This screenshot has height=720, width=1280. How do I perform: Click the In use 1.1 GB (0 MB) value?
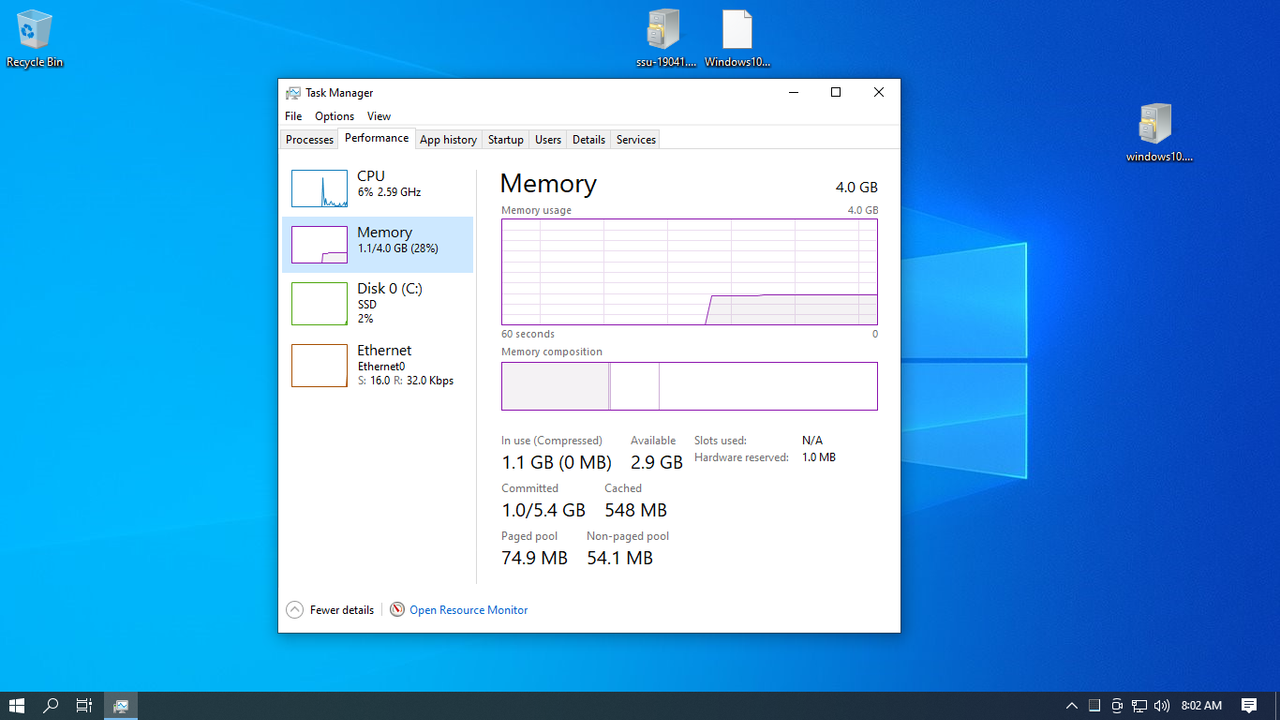point(556,462)
